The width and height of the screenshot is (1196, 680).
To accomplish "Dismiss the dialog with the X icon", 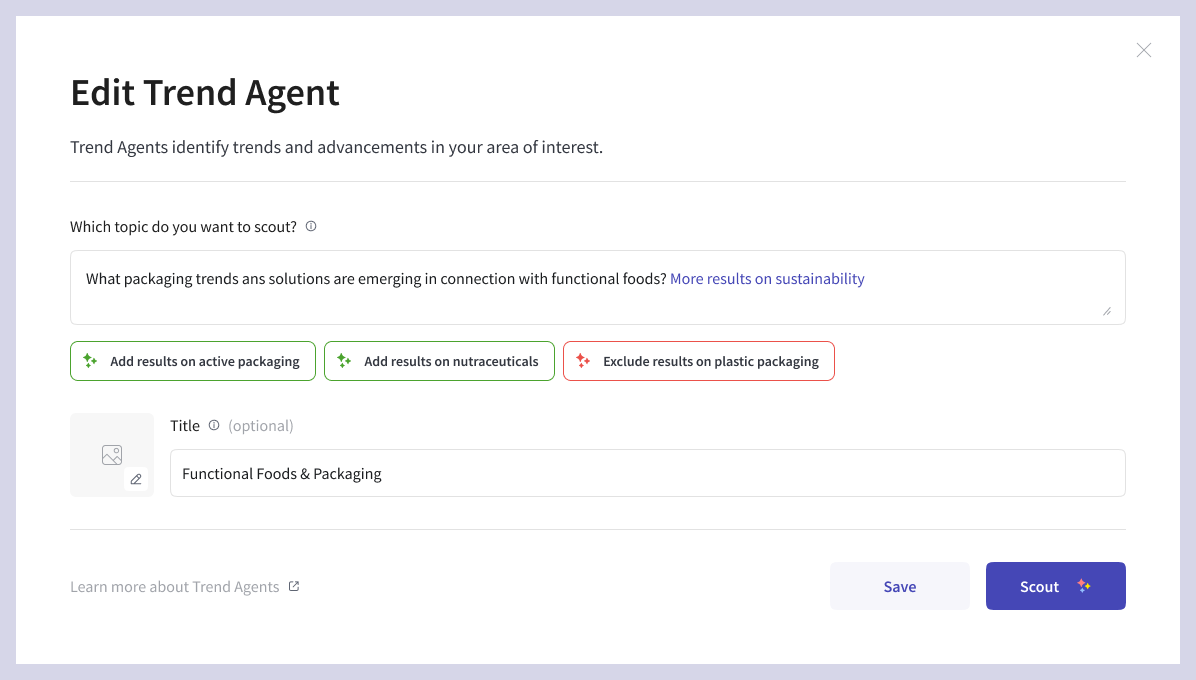I will point(1144,50).
